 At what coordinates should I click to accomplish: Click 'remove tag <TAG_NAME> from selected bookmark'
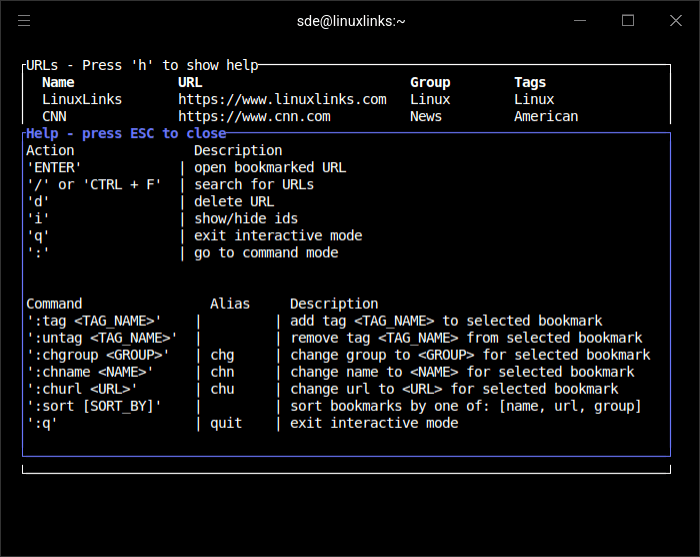[466, 338]
